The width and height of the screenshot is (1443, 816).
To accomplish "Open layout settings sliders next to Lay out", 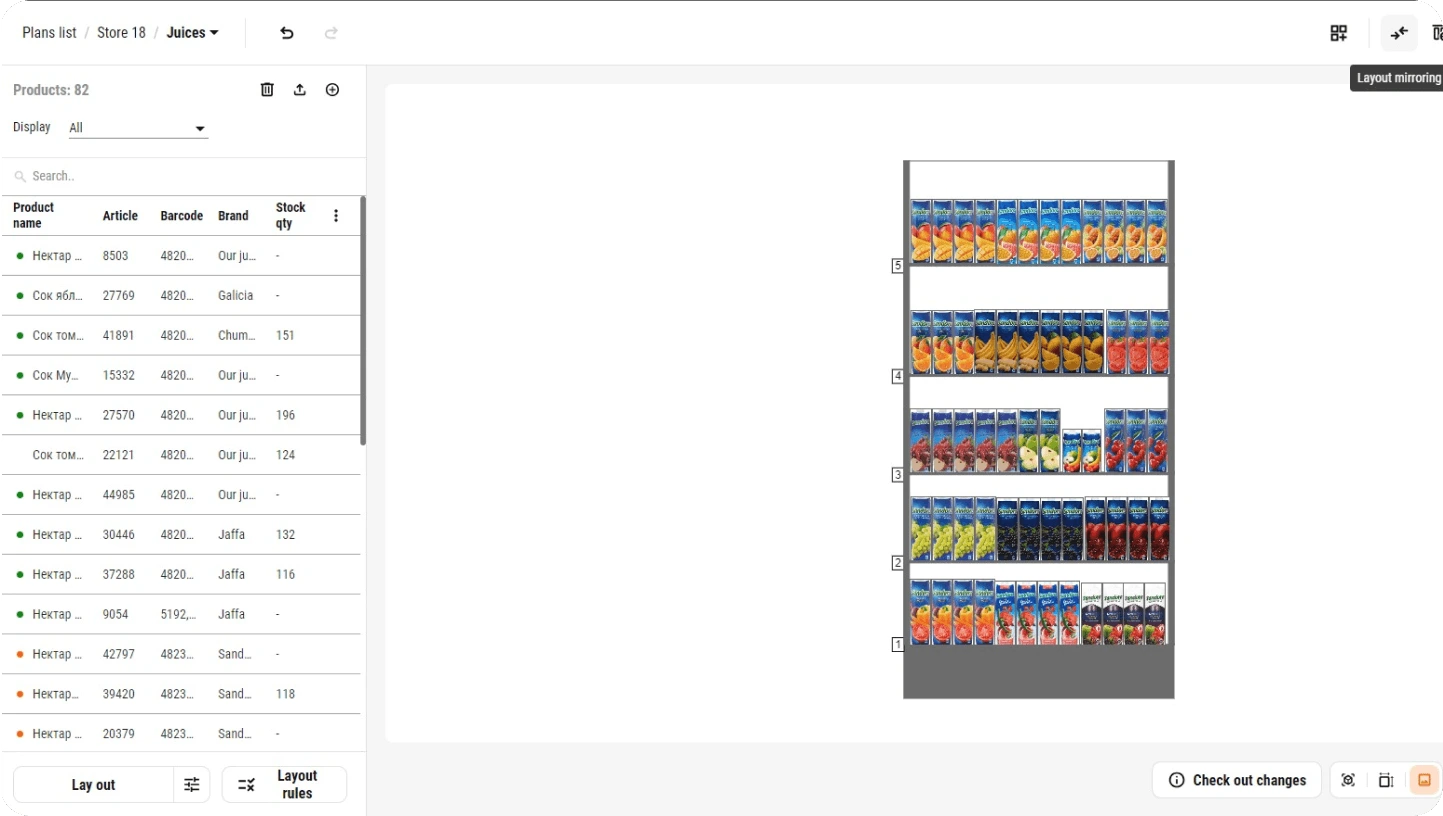I will pos(192,785).
